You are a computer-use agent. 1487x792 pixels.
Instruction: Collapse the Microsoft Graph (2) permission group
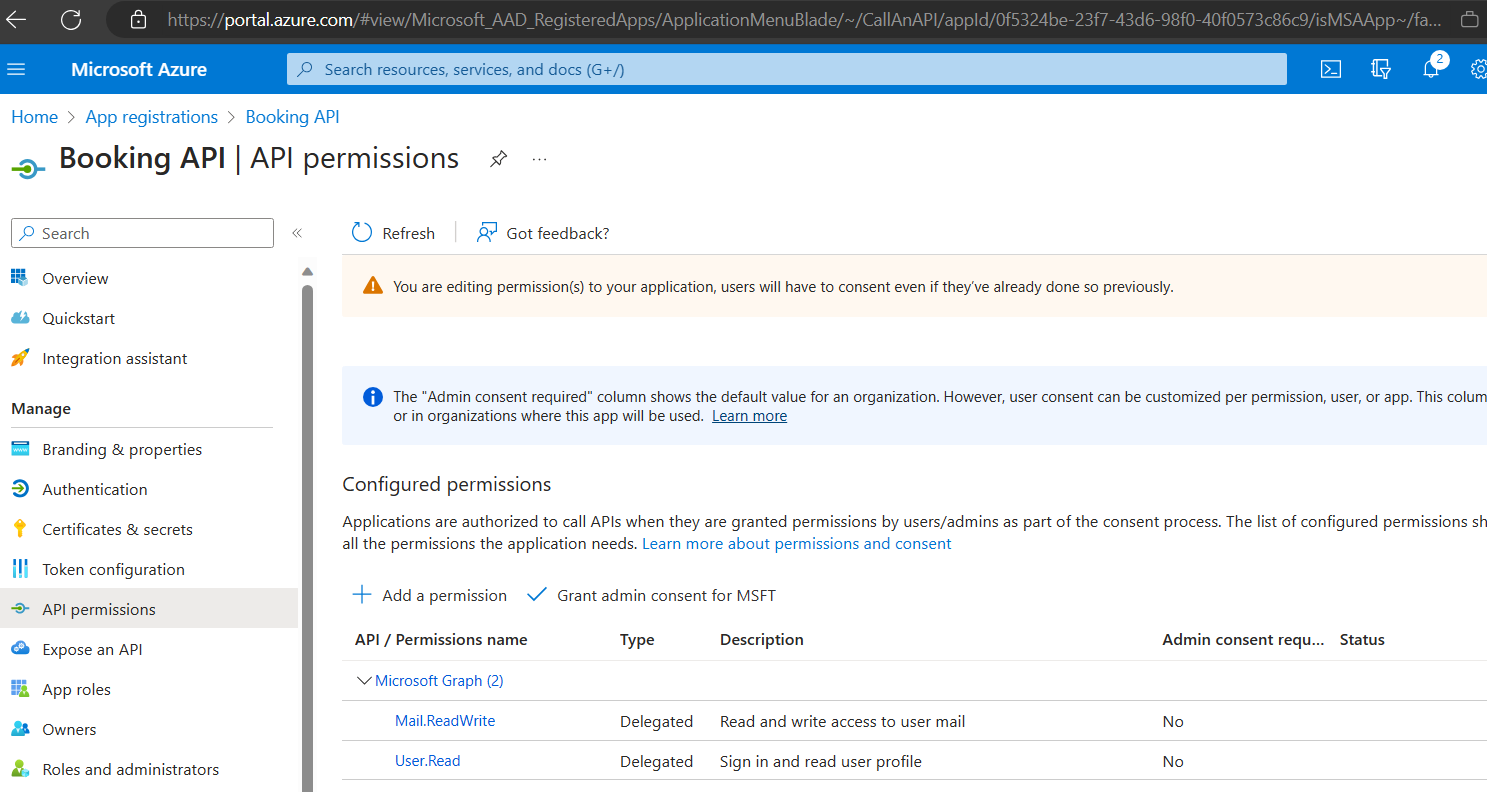(x=364, y=680)
